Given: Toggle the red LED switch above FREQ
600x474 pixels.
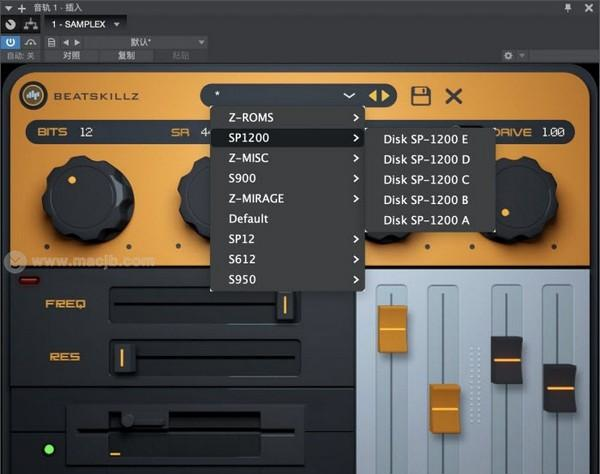Looking at the screenshot, I should click(x=29, y=280).
